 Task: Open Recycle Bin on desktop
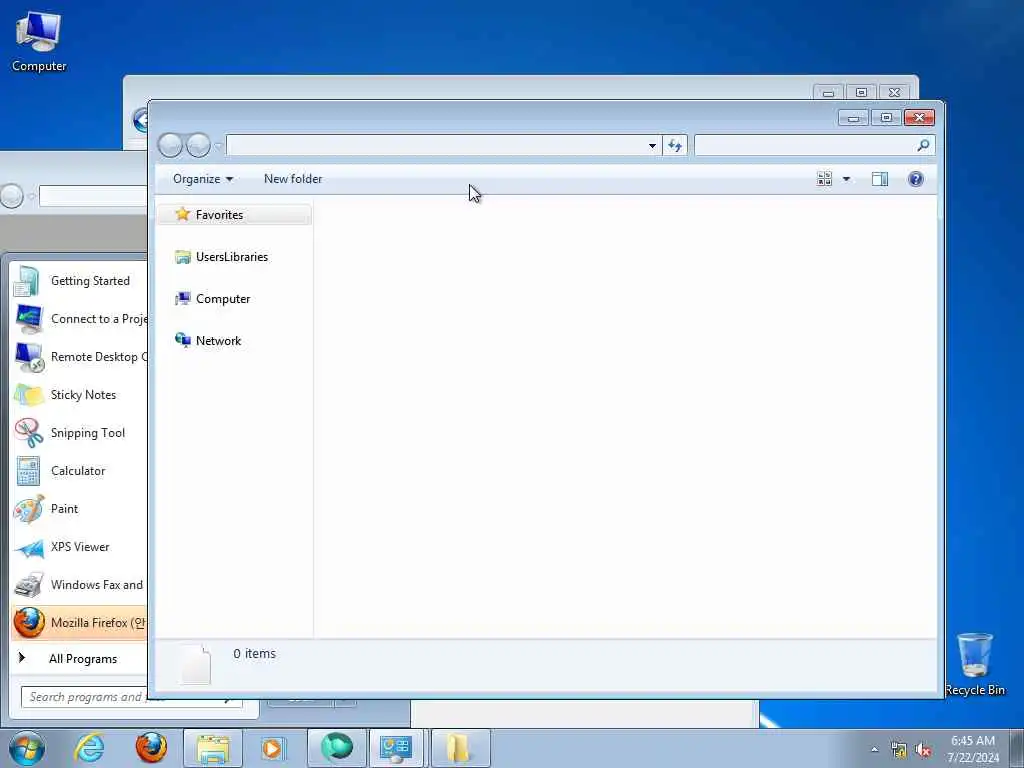975,664
